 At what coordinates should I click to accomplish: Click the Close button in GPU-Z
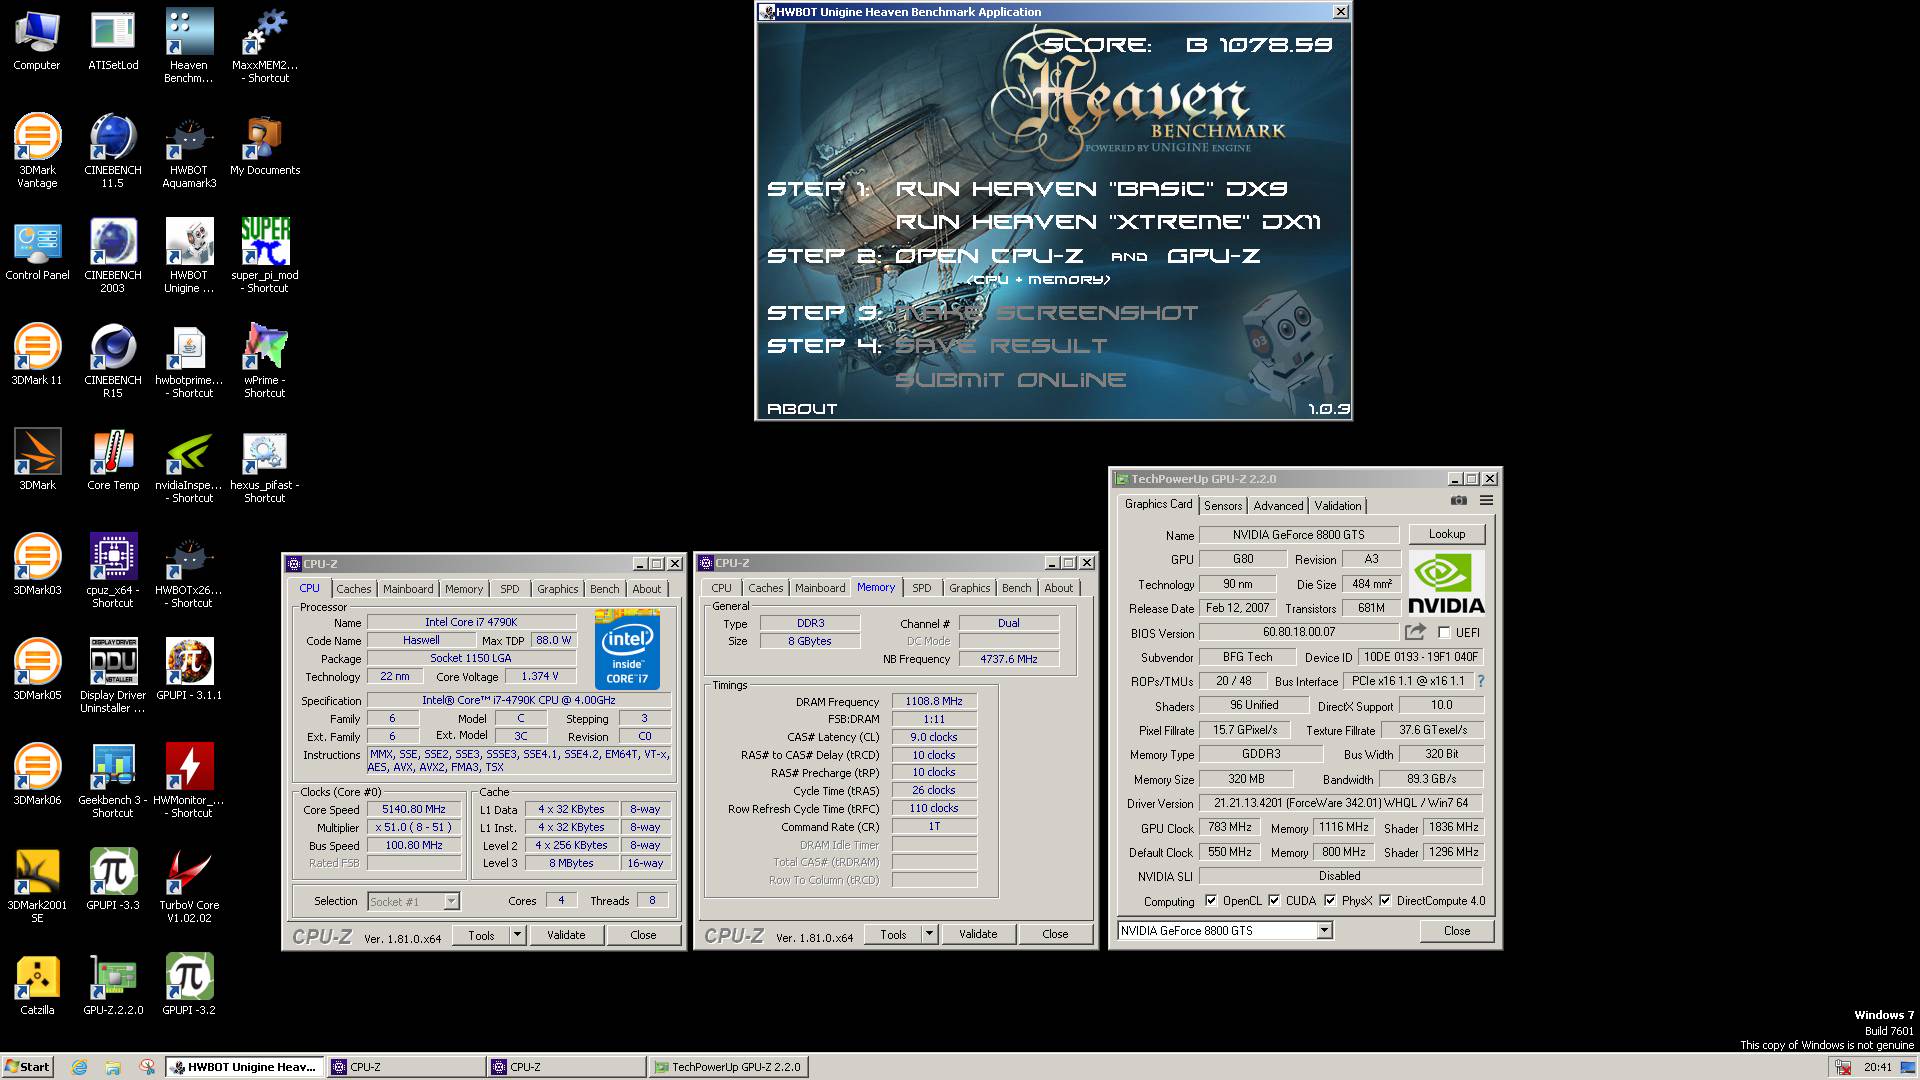[1457, 931]
